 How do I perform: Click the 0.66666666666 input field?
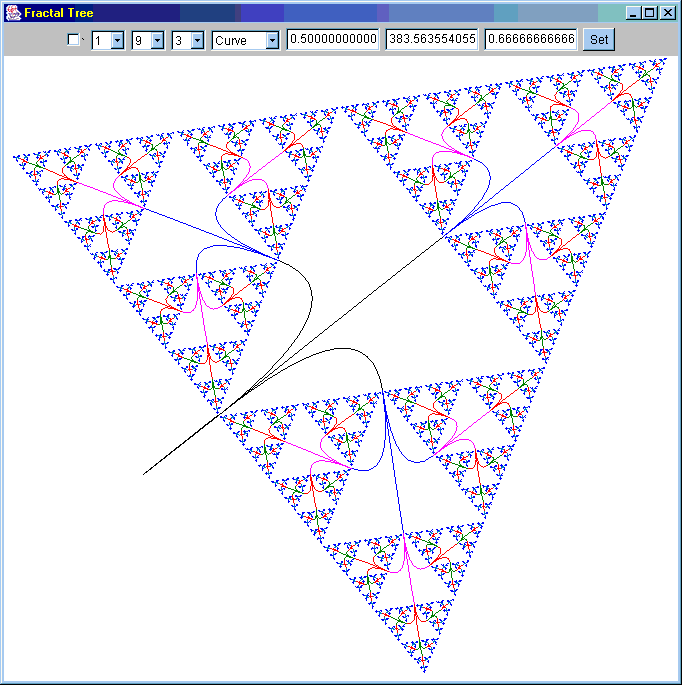530,40
